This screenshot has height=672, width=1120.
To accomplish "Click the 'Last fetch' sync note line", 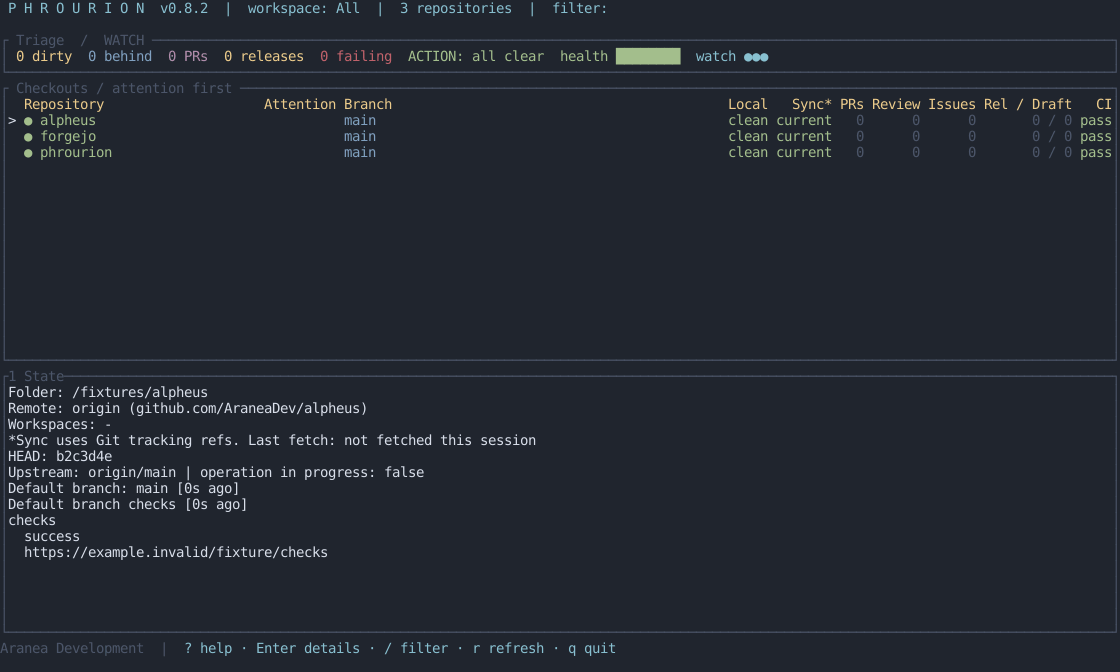I will pos(272,441).
